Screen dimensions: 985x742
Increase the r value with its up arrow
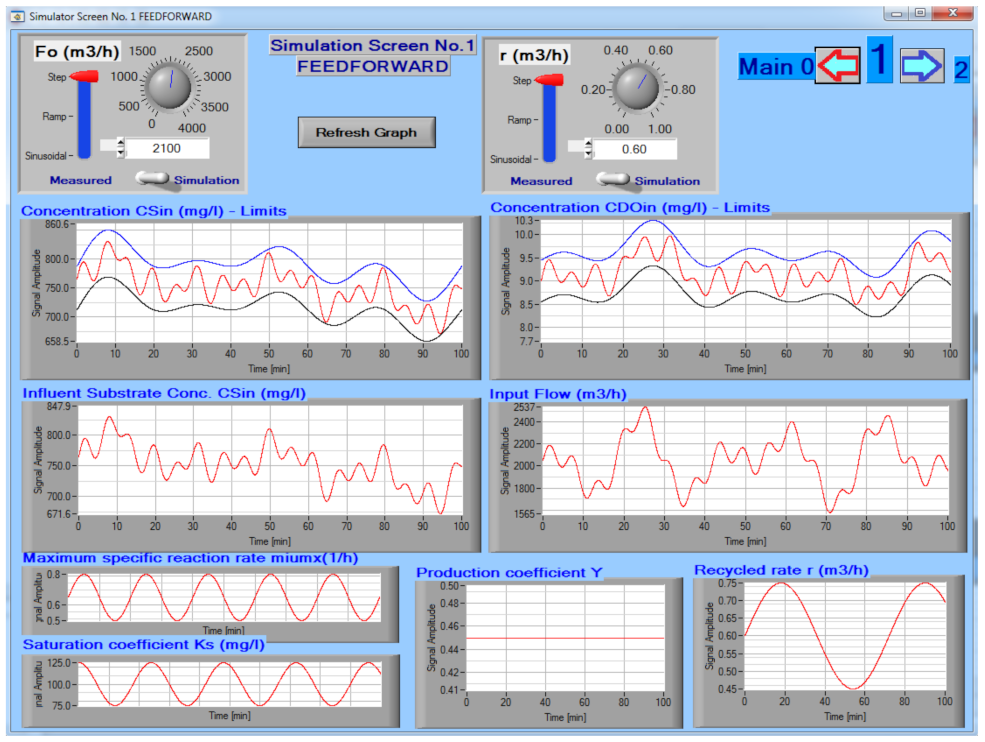tap(588, 145)
